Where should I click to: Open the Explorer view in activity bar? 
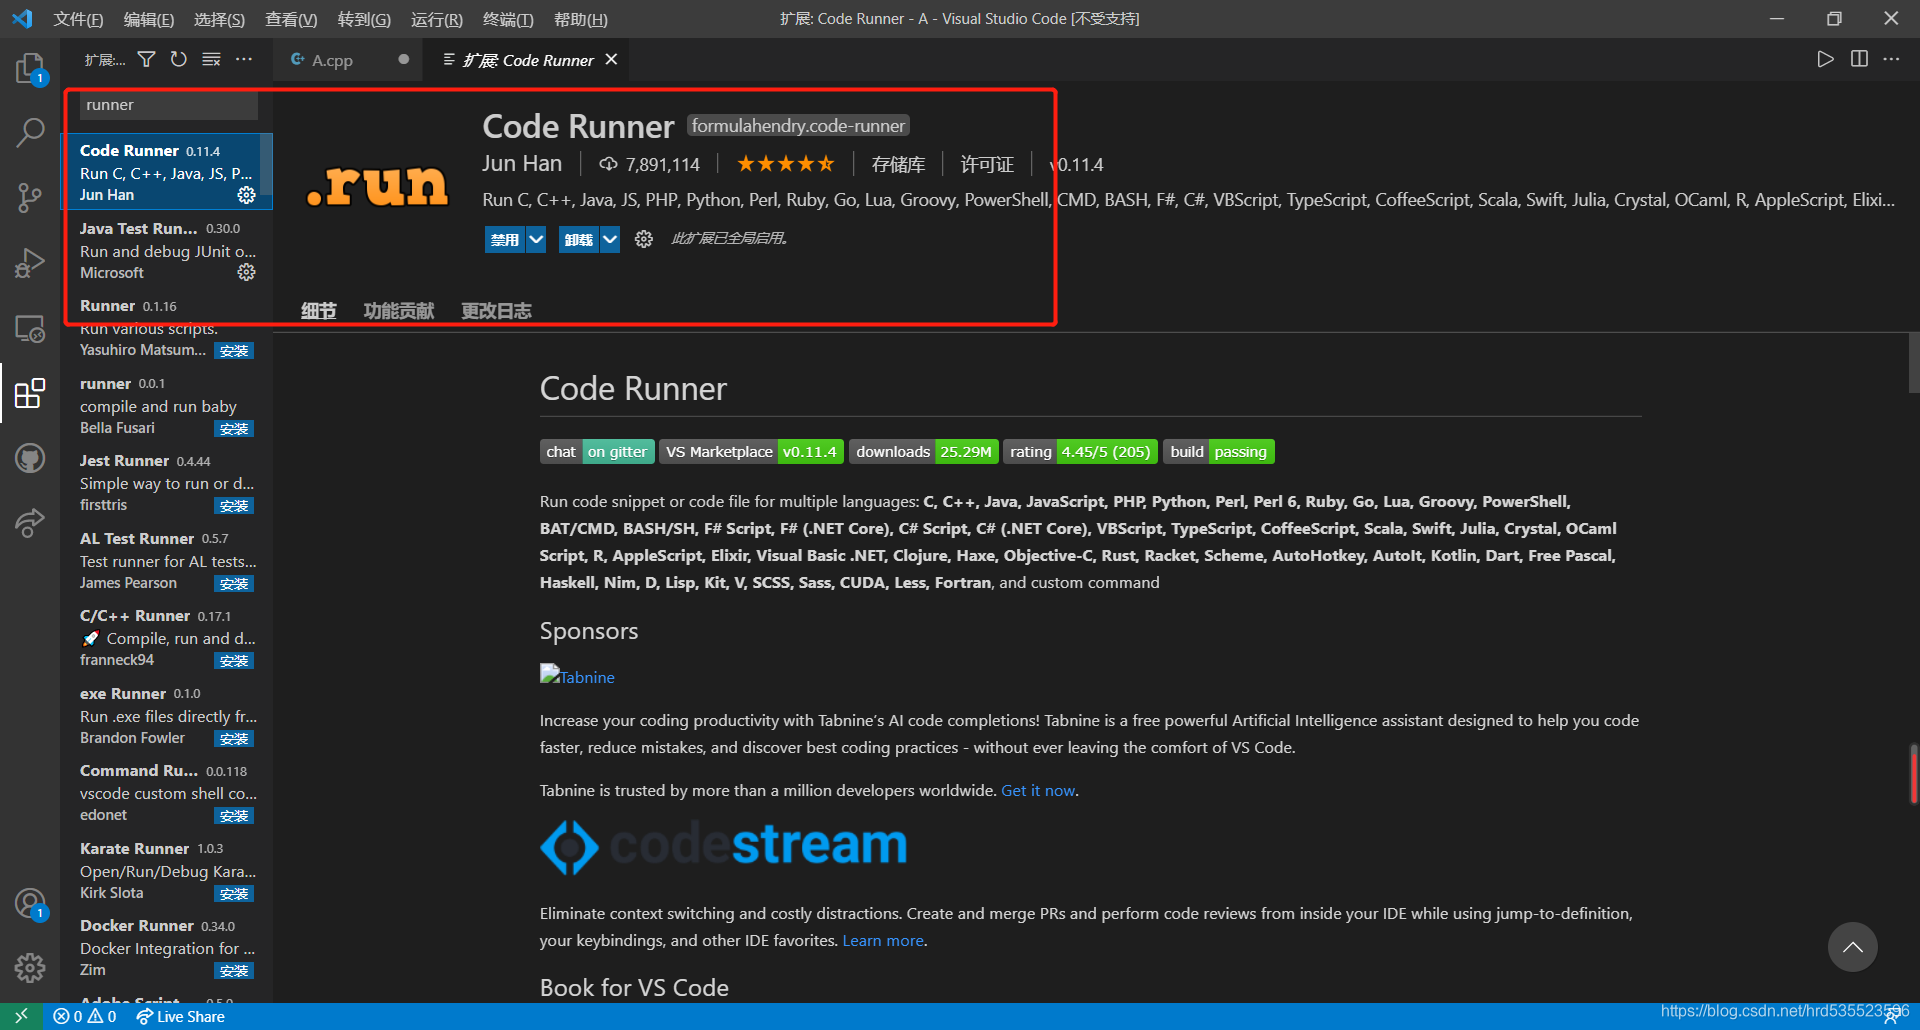[30, 68]
